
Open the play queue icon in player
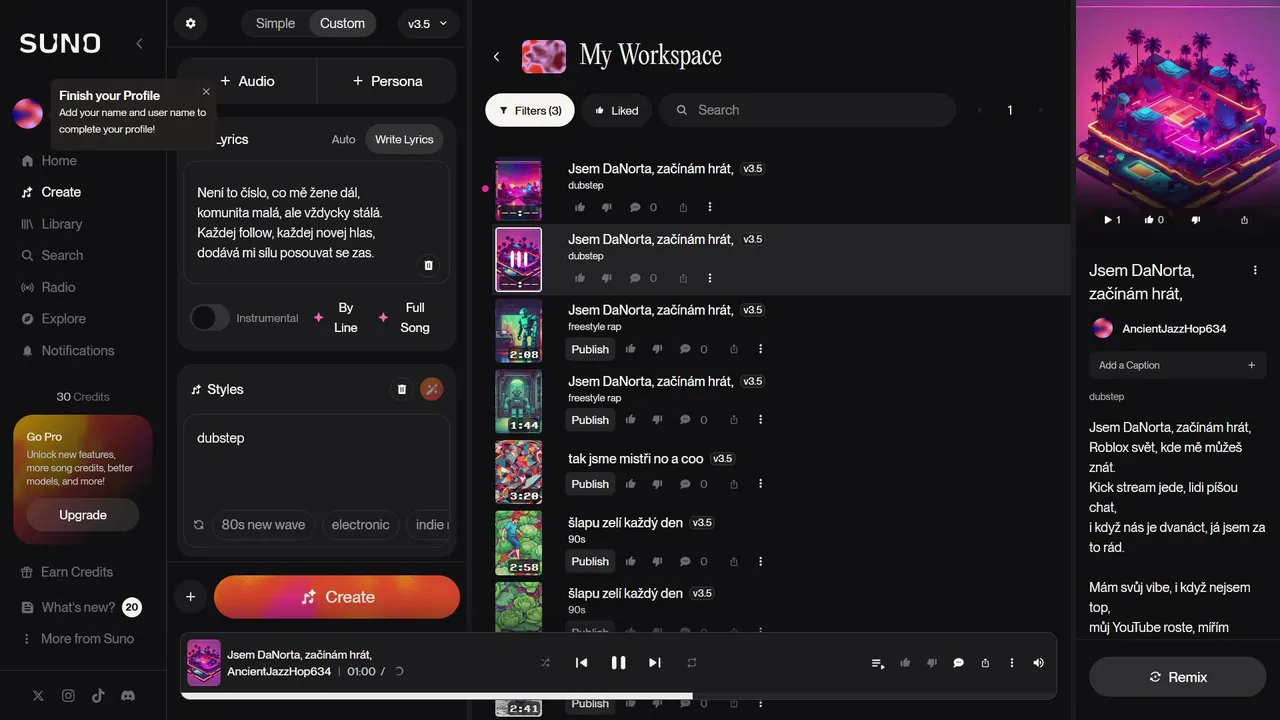click(x=878, y=663)
